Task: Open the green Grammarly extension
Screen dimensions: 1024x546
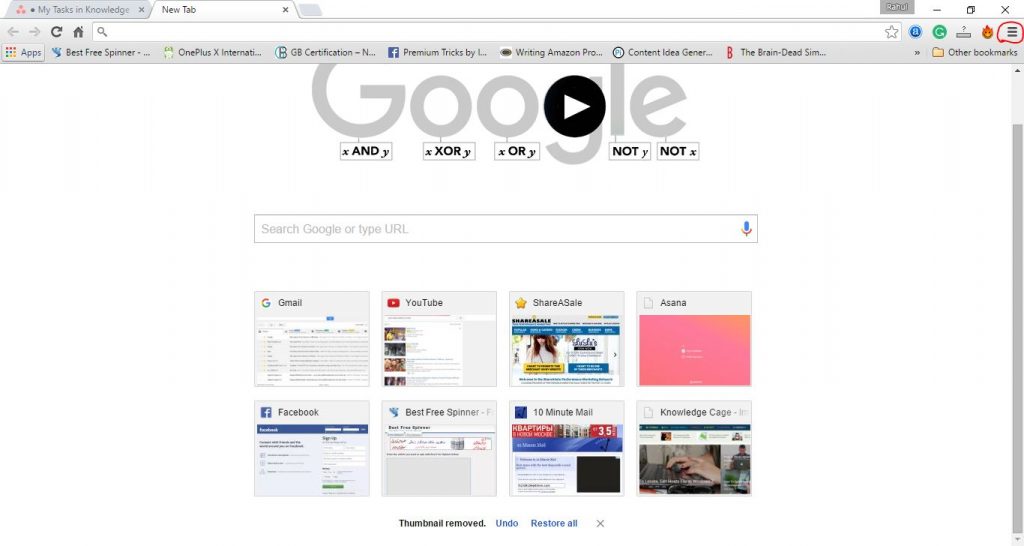Action: click(x=940, y=32)
